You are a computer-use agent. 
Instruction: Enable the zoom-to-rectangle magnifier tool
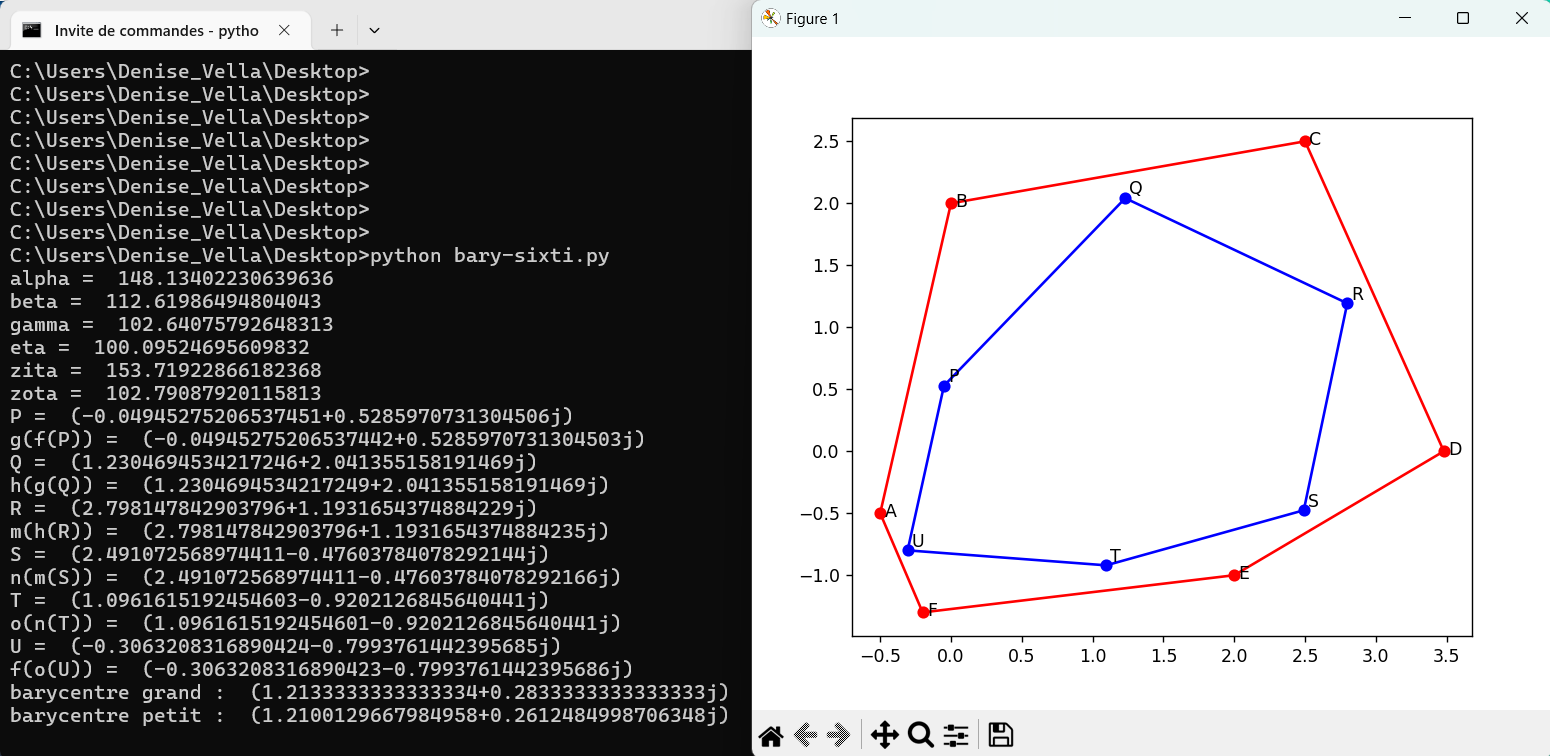coord(920,736)
